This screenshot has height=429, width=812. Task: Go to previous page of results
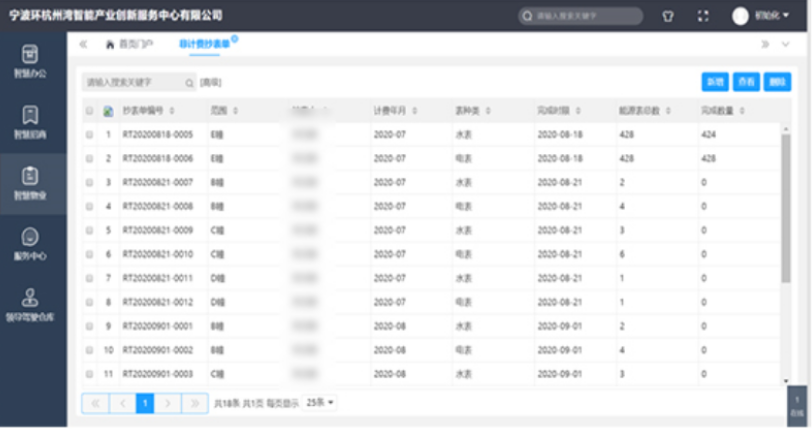(x=123, y=403)
